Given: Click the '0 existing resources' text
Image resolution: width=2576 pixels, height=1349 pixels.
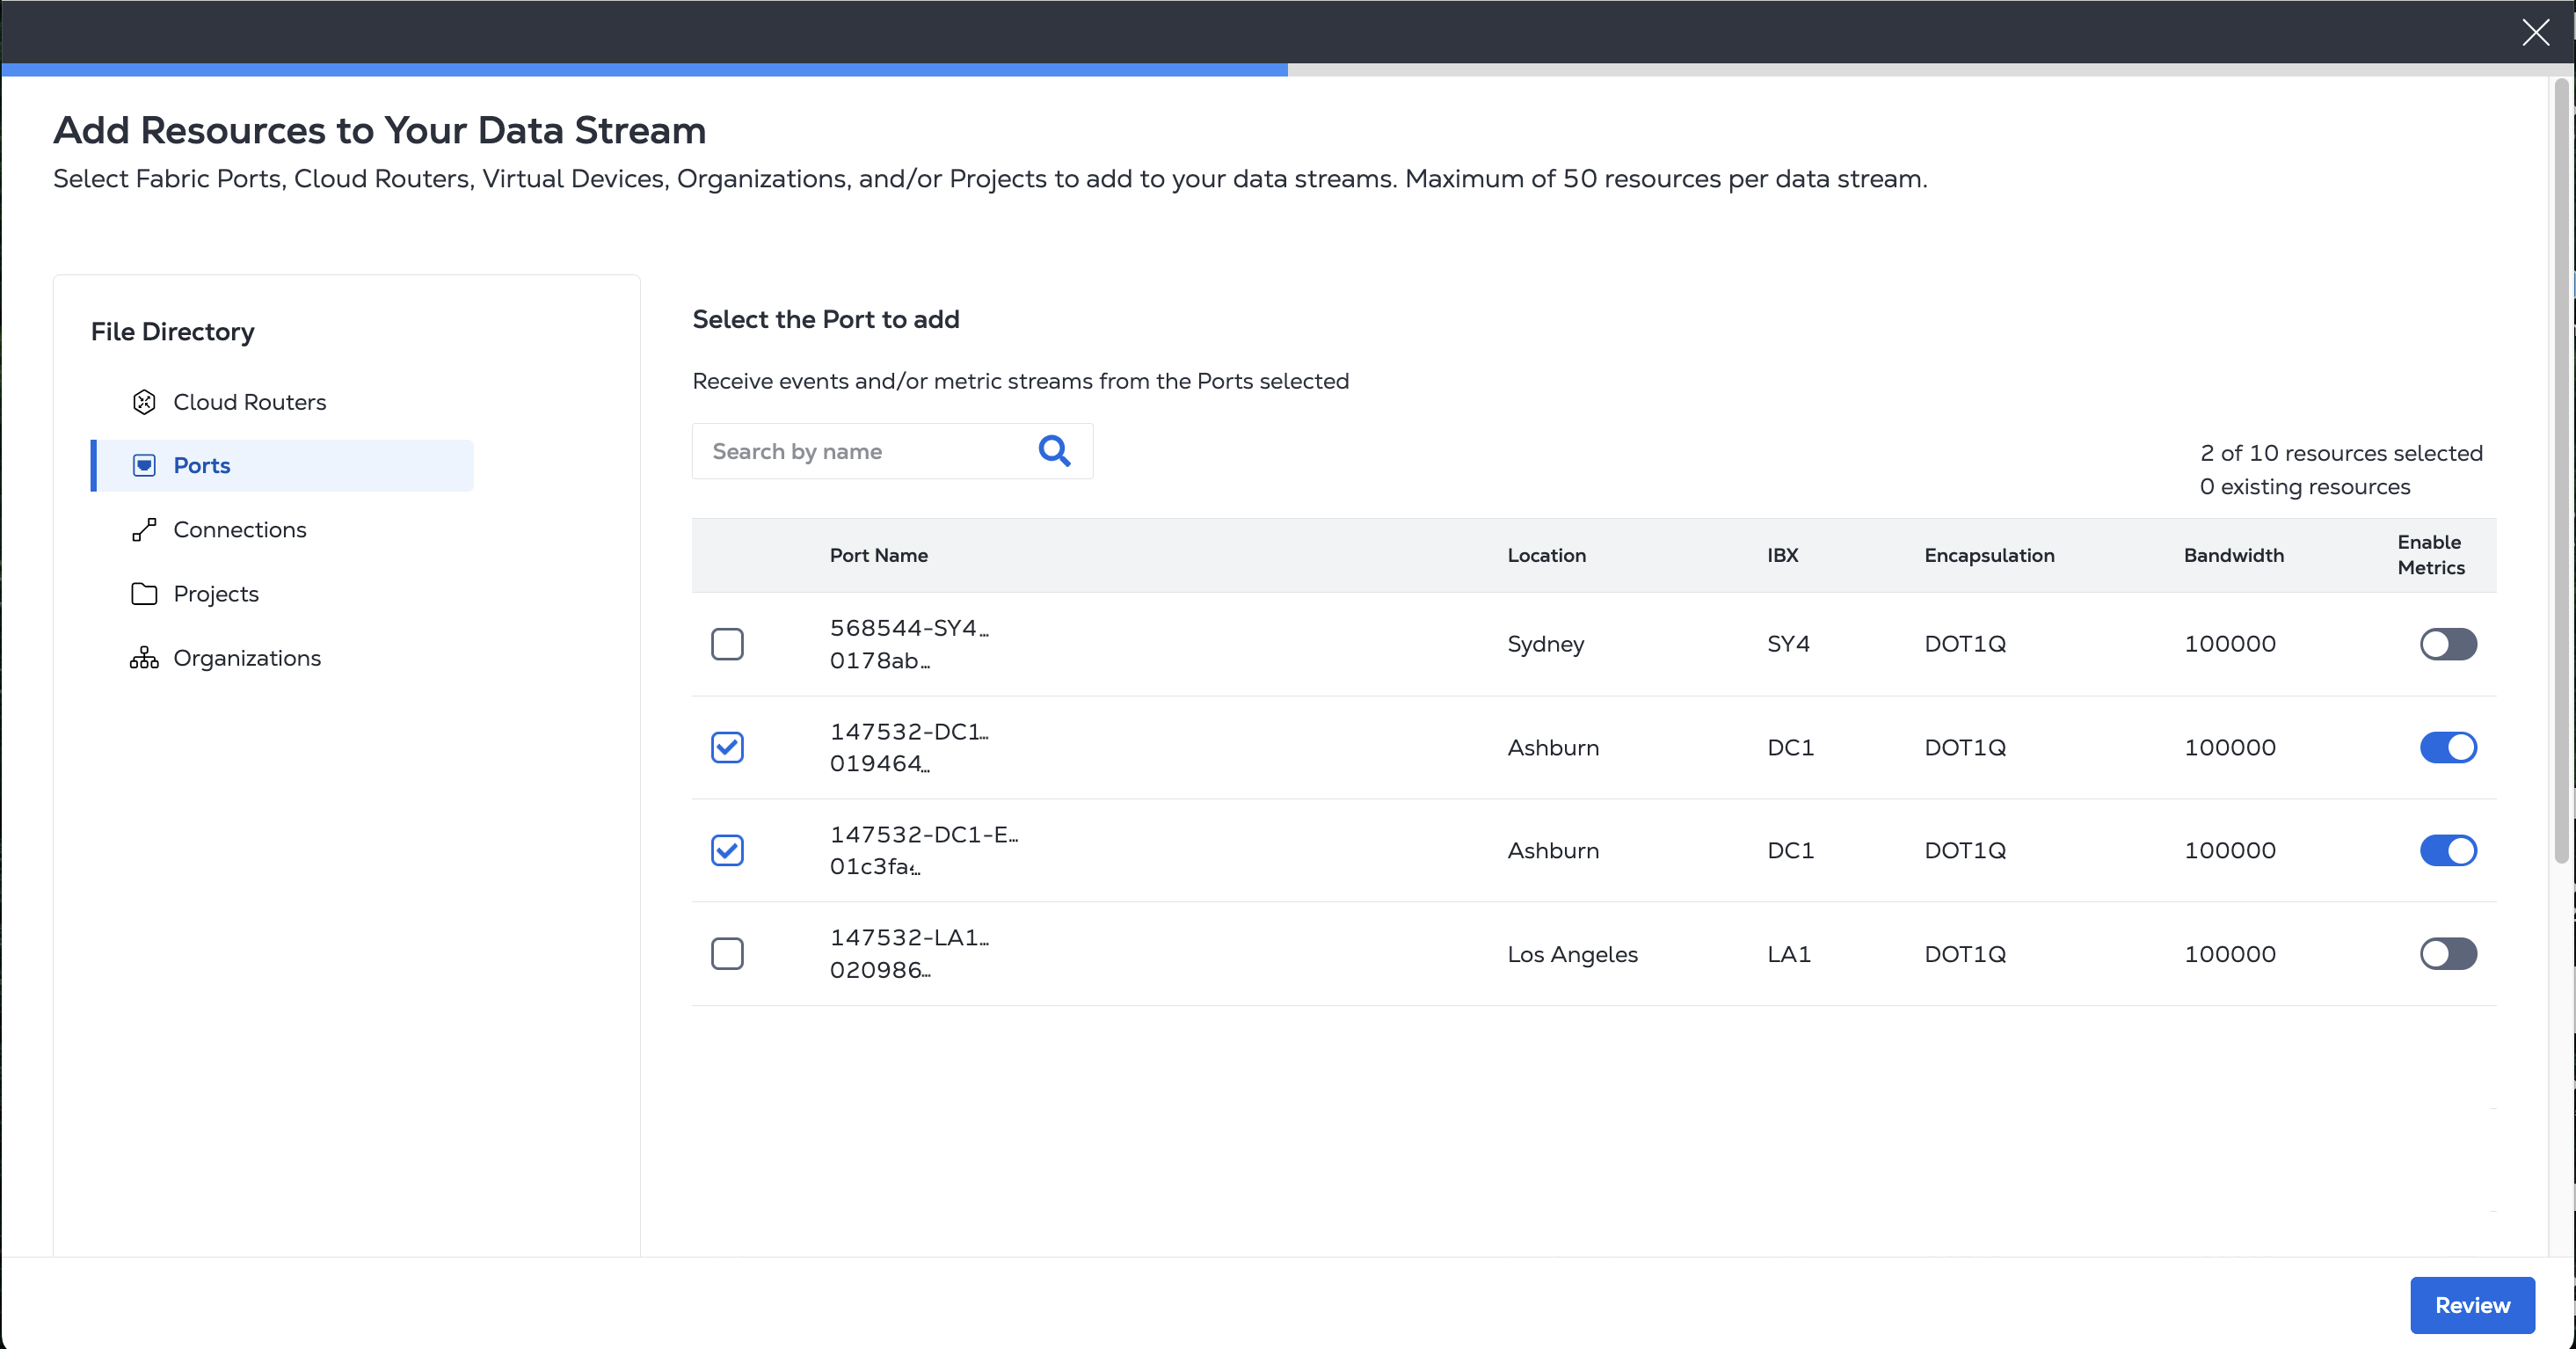Looking at the screenshot, I should coord(2305,487).
